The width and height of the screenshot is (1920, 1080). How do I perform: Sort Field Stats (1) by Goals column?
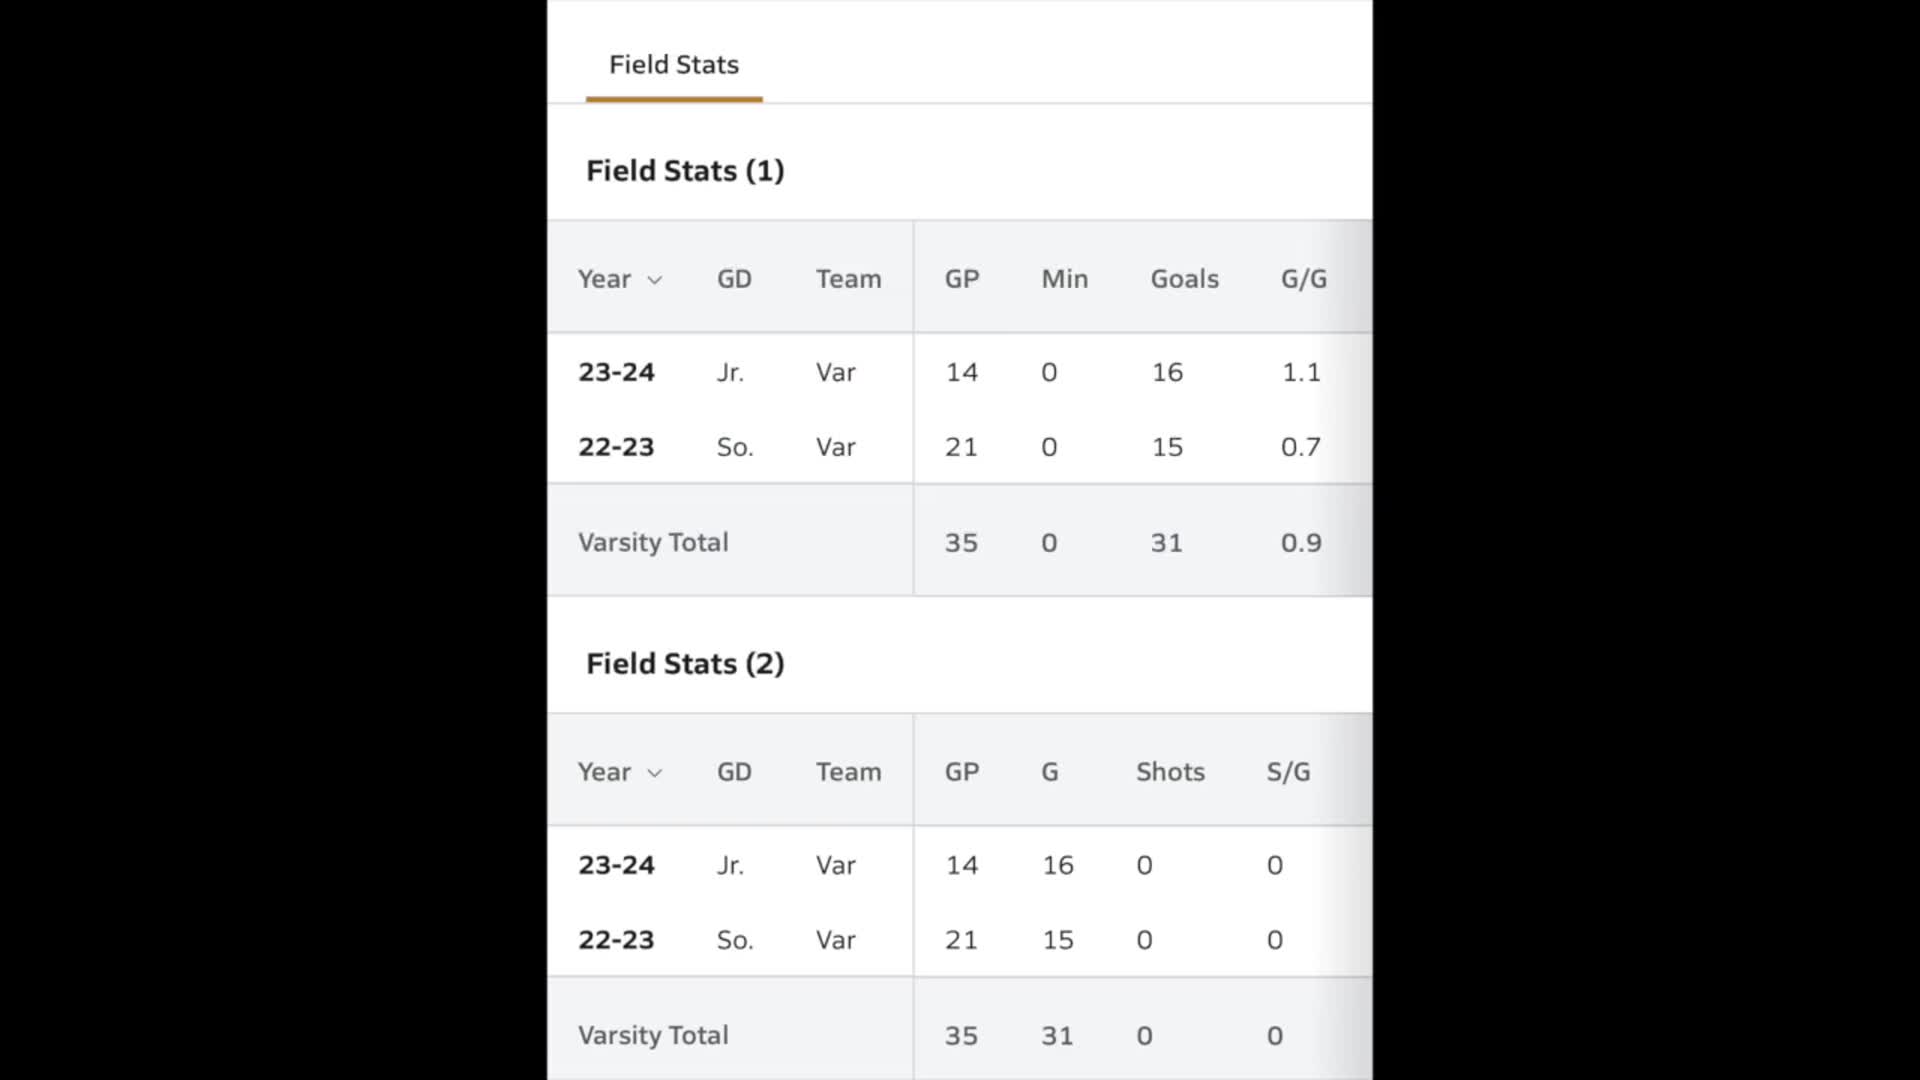[1184, 279]
